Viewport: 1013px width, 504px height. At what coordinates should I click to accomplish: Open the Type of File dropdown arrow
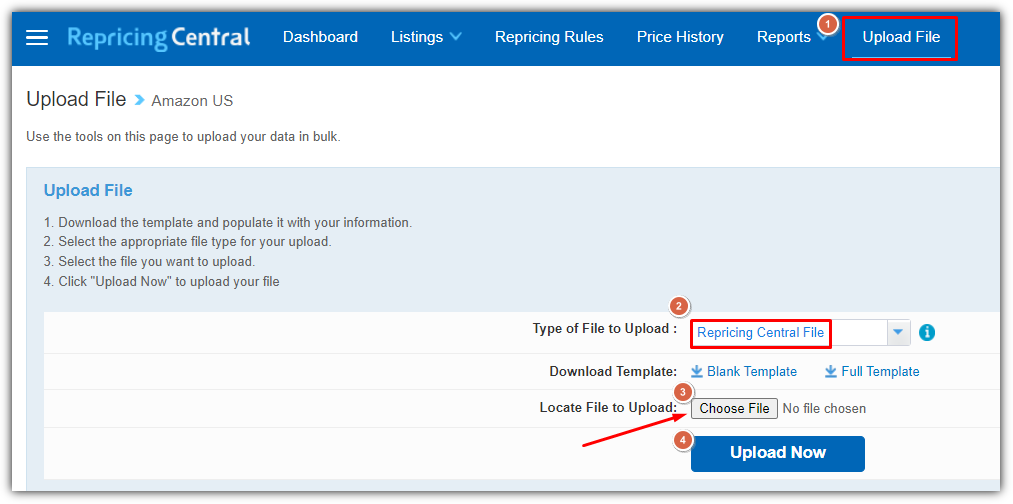[x=897, y=333]
